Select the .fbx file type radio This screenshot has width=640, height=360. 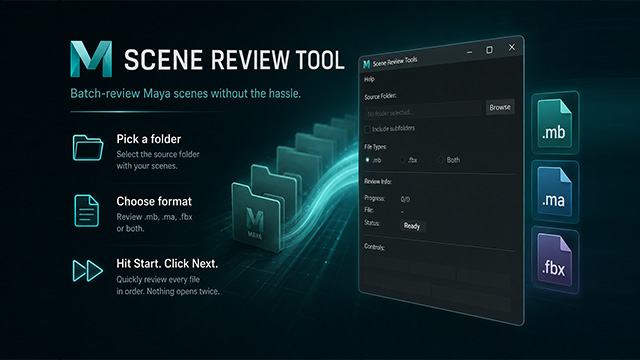coord(402,160)
